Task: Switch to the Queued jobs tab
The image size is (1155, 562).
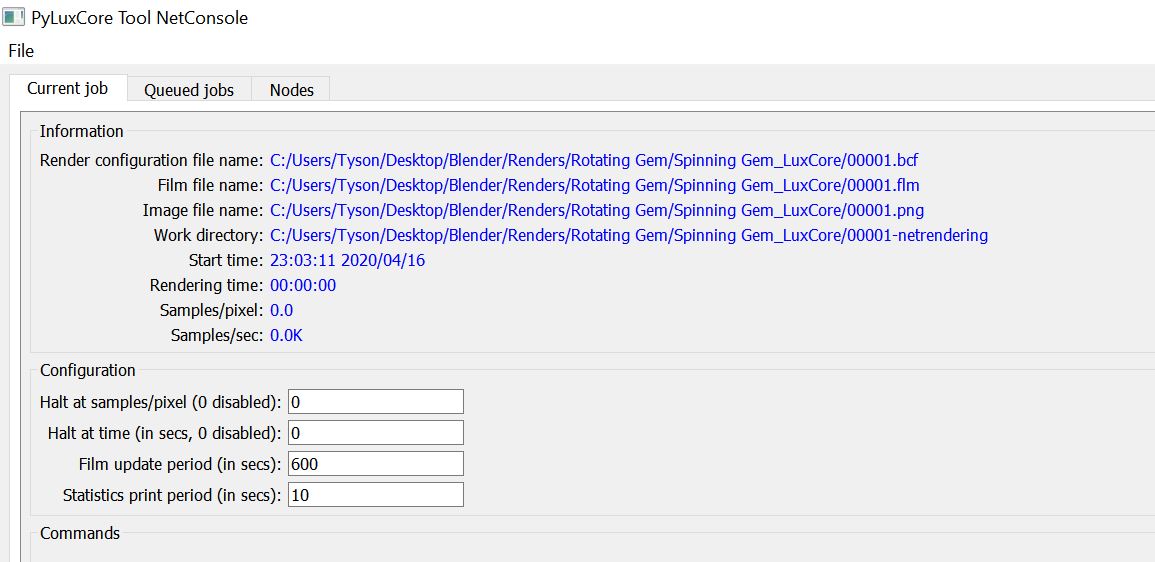Action: point(189,90)
